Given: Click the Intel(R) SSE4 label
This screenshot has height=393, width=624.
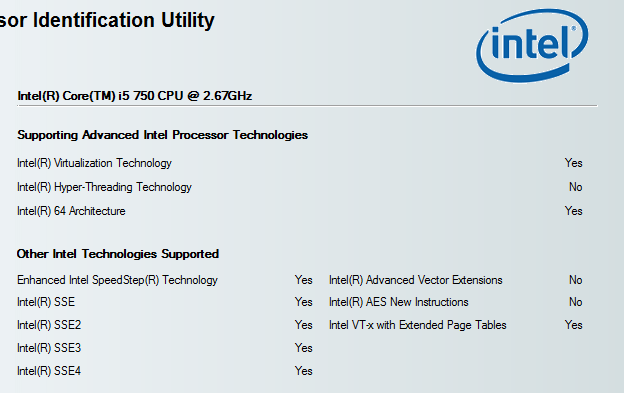Looking at the screenshot, I should click(x=49, y=371).
